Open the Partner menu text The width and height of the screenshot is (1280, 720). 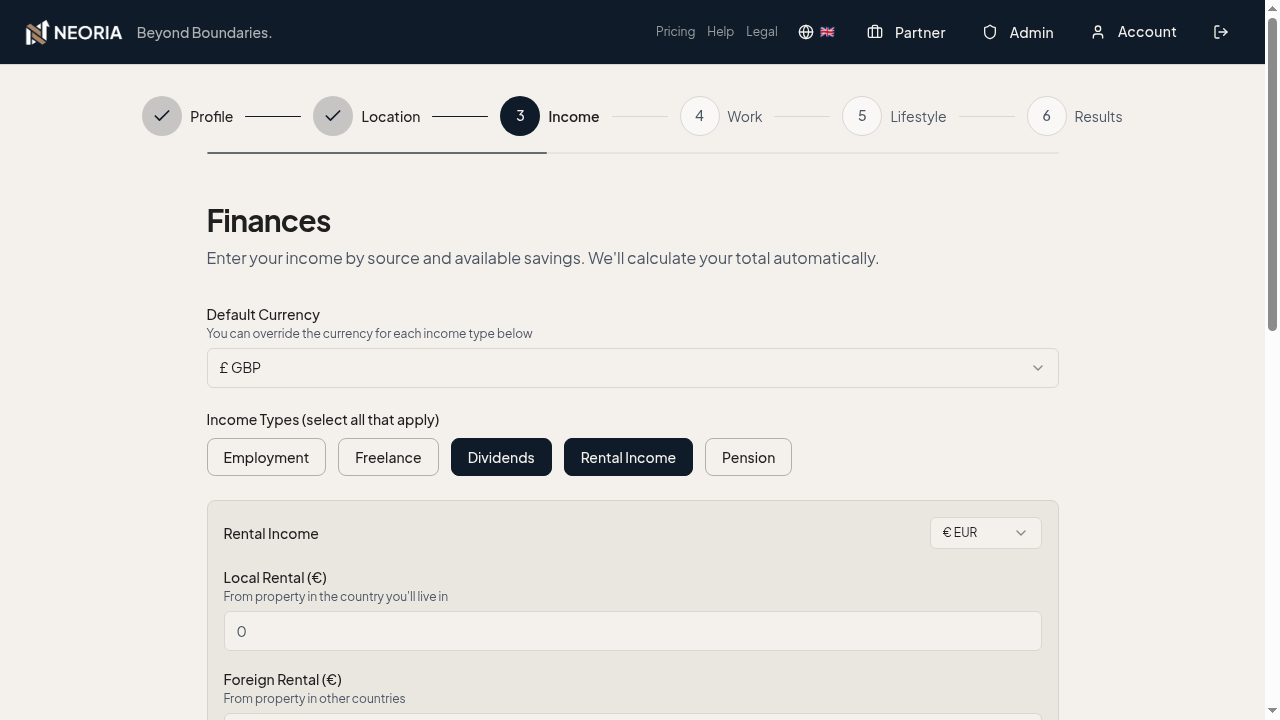pyautogui.click(x=920, y=33)
